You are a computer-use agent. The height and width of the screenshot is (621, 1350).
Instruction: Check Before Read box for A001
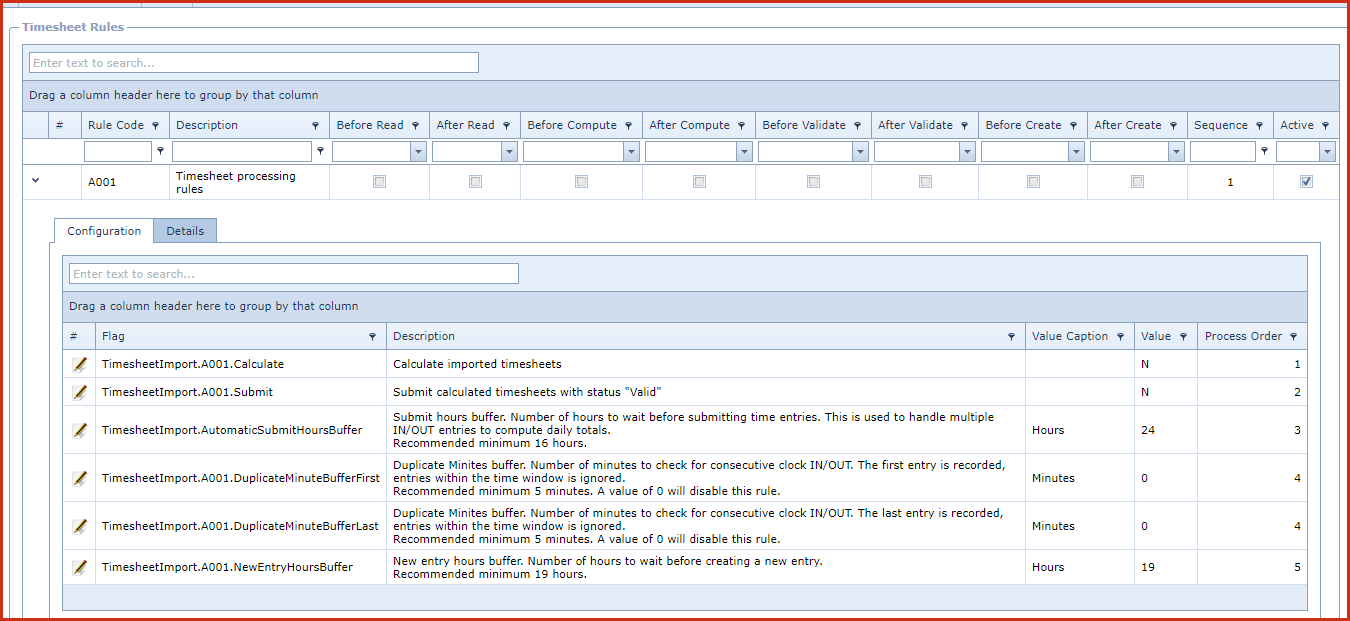point(379,182)
